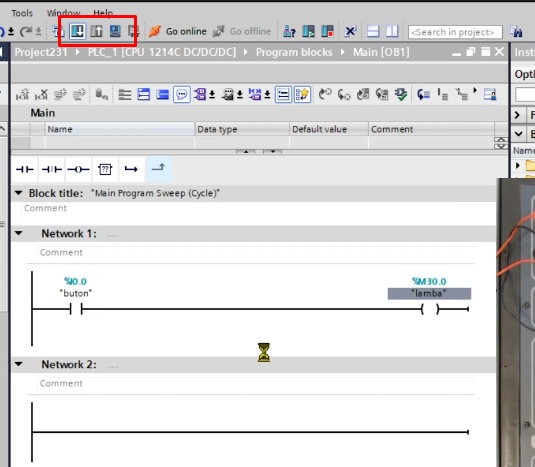The width and height of the screenshot is (535, 467).
Task: Click Program blocks in the breadcrumb
Action: [294, 52]
